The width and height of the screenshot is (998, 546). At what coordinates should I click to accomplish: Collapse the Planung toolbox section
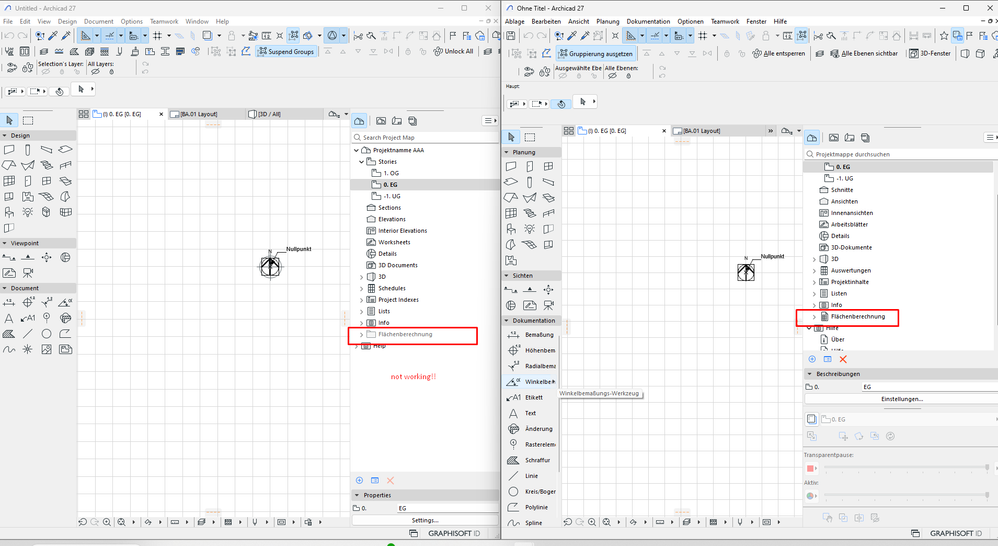(507, 152)
